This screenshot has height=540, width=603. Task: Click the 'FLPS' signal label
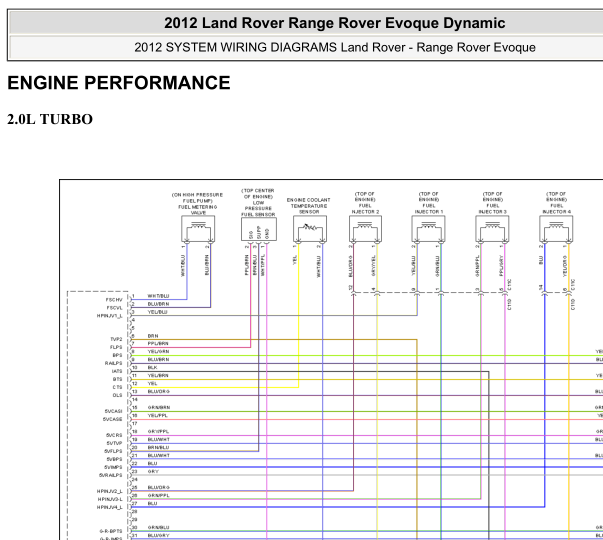click(116, 348)
